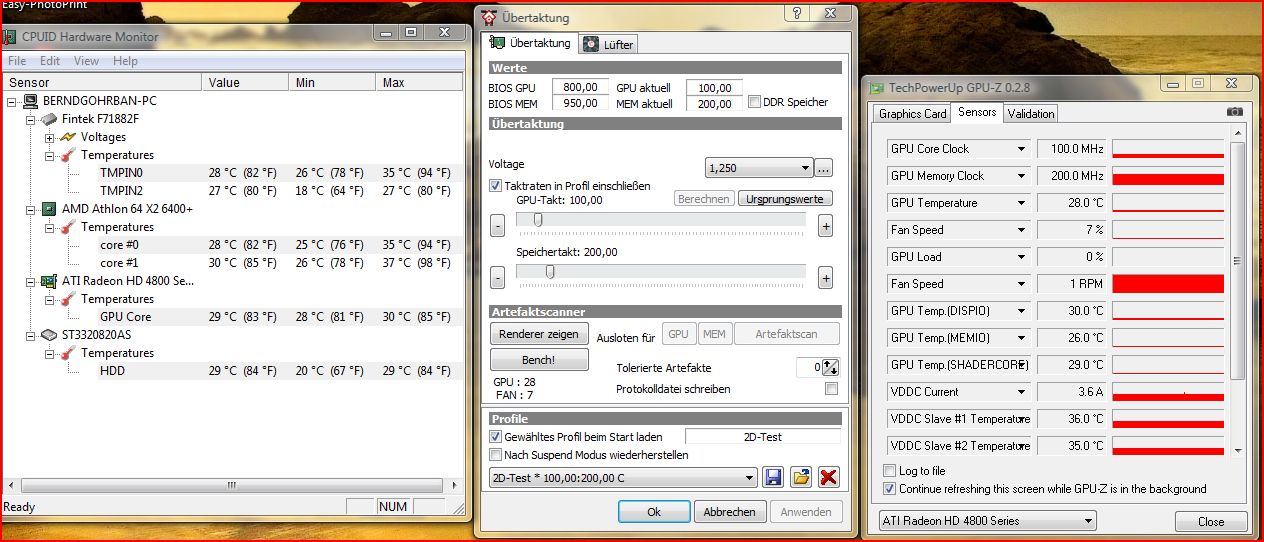Click the HWMonitor horizontal scrollbar
This screenshot has height=542, width=1264.
232,486
